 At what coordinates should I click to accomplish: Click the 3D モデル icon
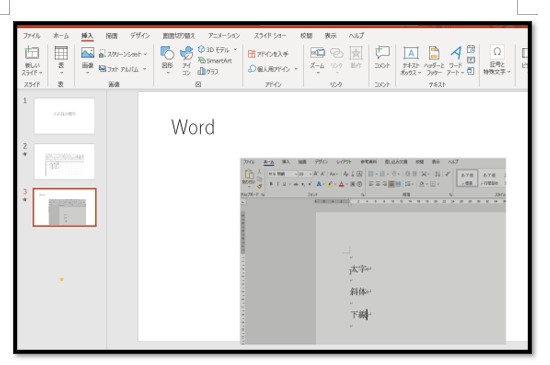201,49
